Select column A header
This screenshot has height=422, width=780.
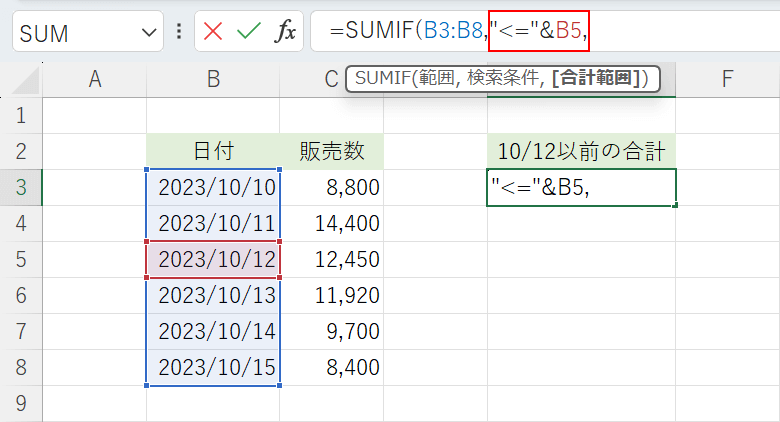point(95,80)
